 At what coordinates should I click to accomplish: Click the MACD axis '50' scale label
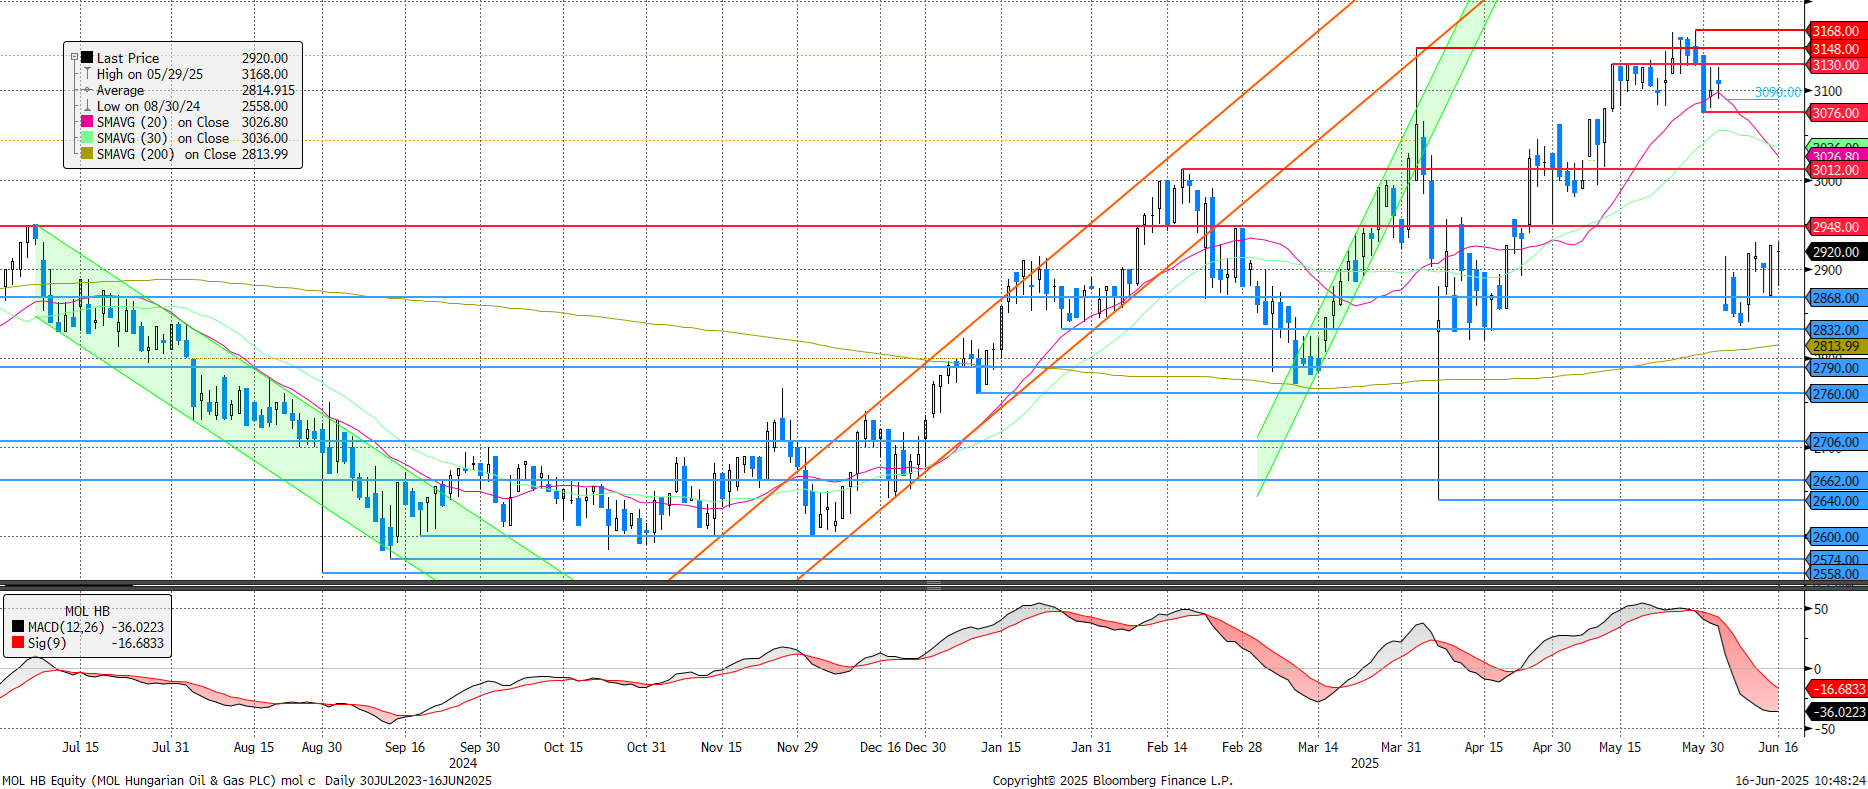pos(1821,609)
